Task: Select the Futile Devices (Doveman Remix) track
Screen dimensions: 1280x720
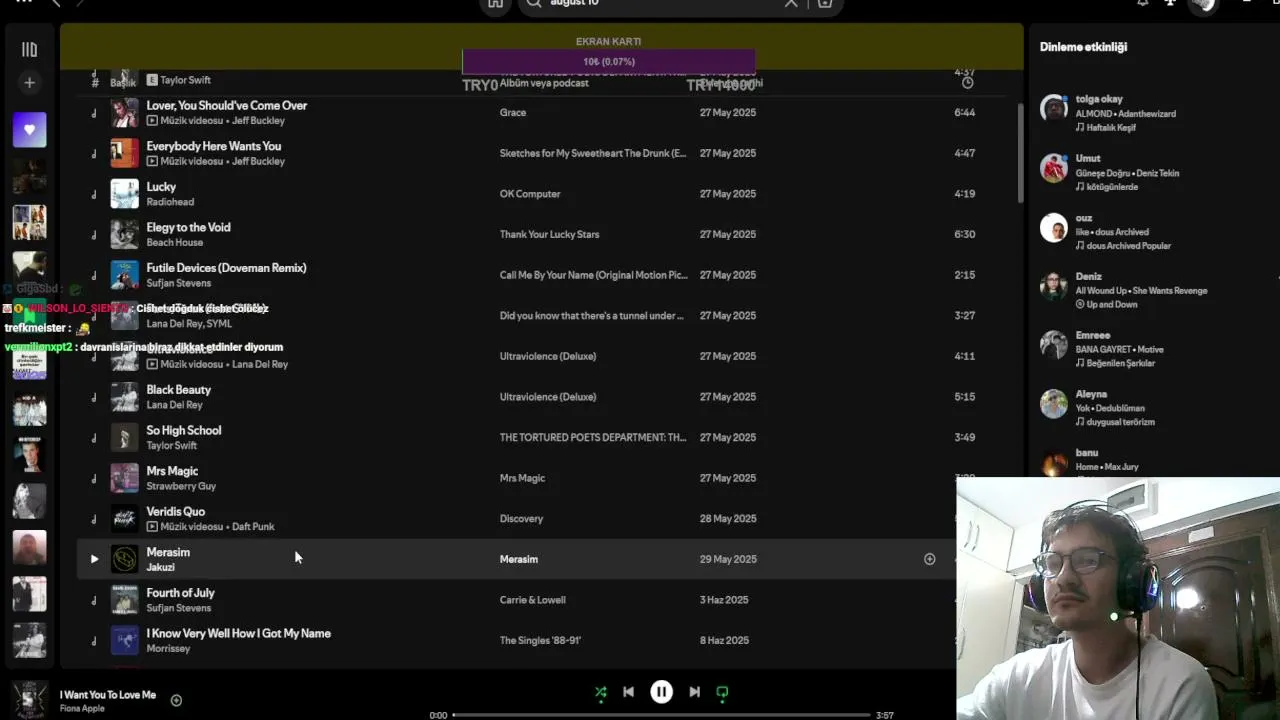Action: pyautogui.click(x=227, y=268)
